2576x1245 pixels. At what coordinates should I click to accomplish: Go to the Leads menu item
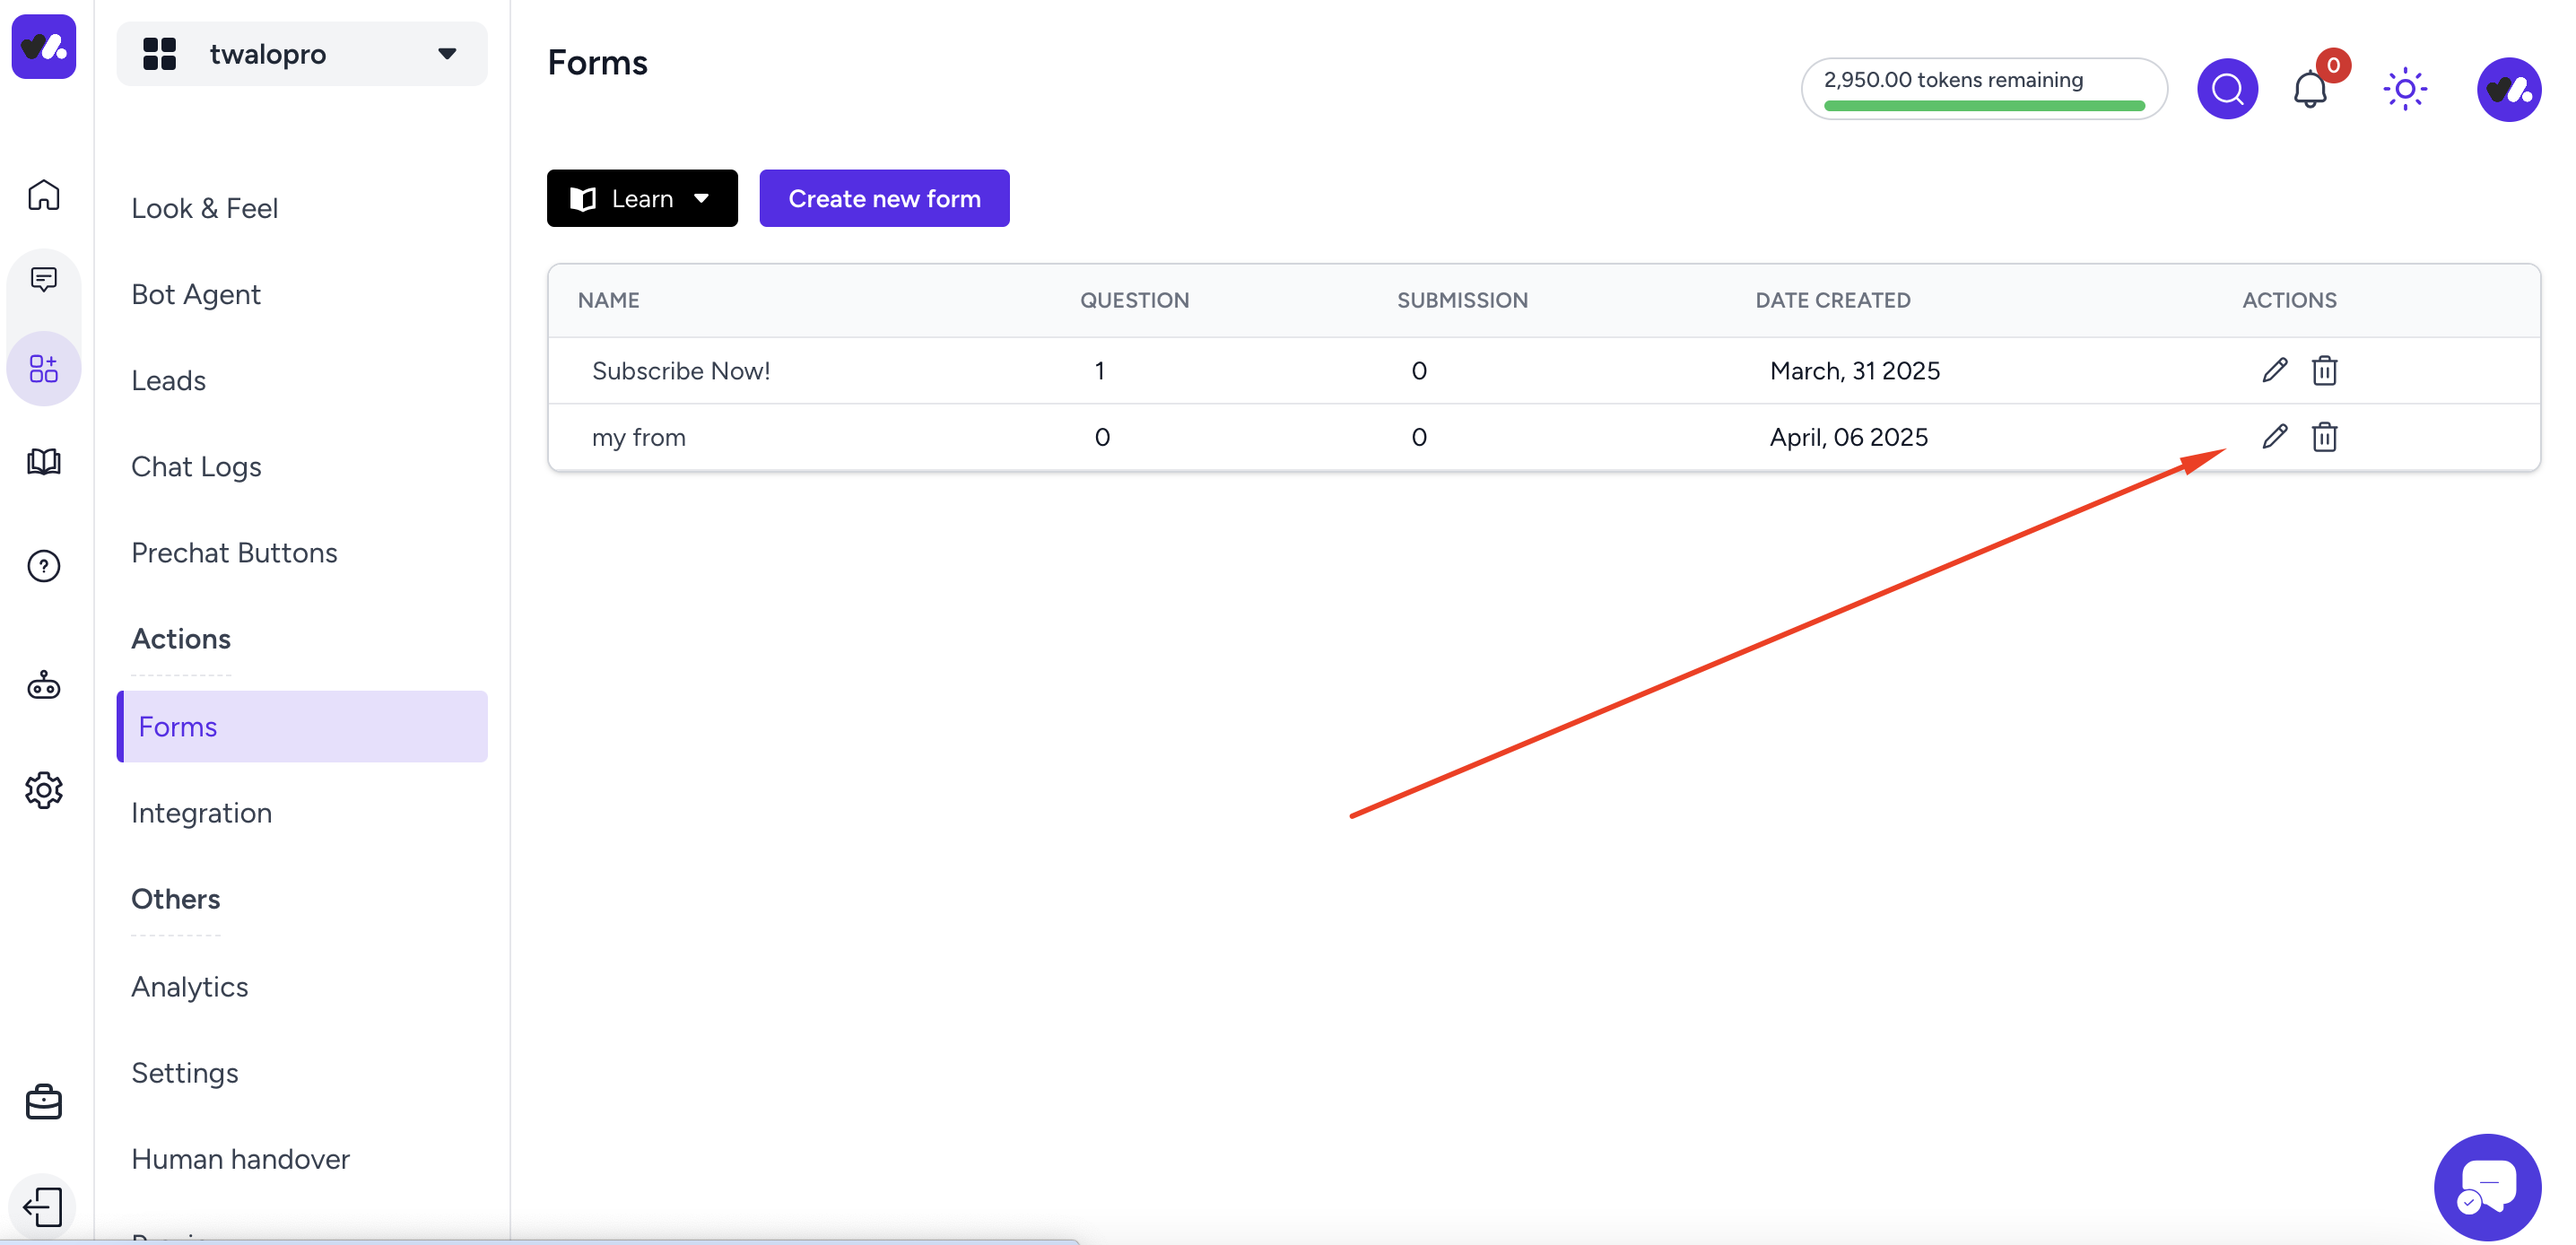coord(168,381)
